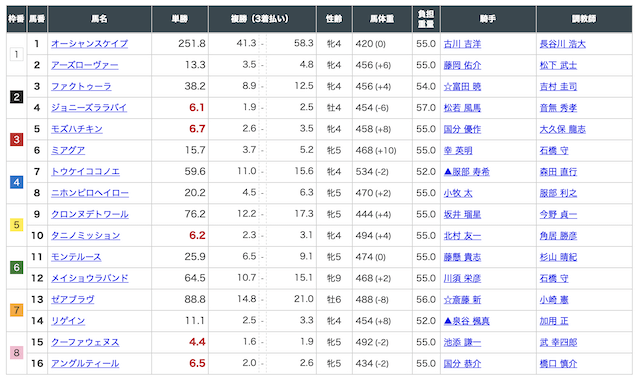Click the orange frame 7 badge
The height and width of the screenshot is (381, 640).
tap(16, 310)
